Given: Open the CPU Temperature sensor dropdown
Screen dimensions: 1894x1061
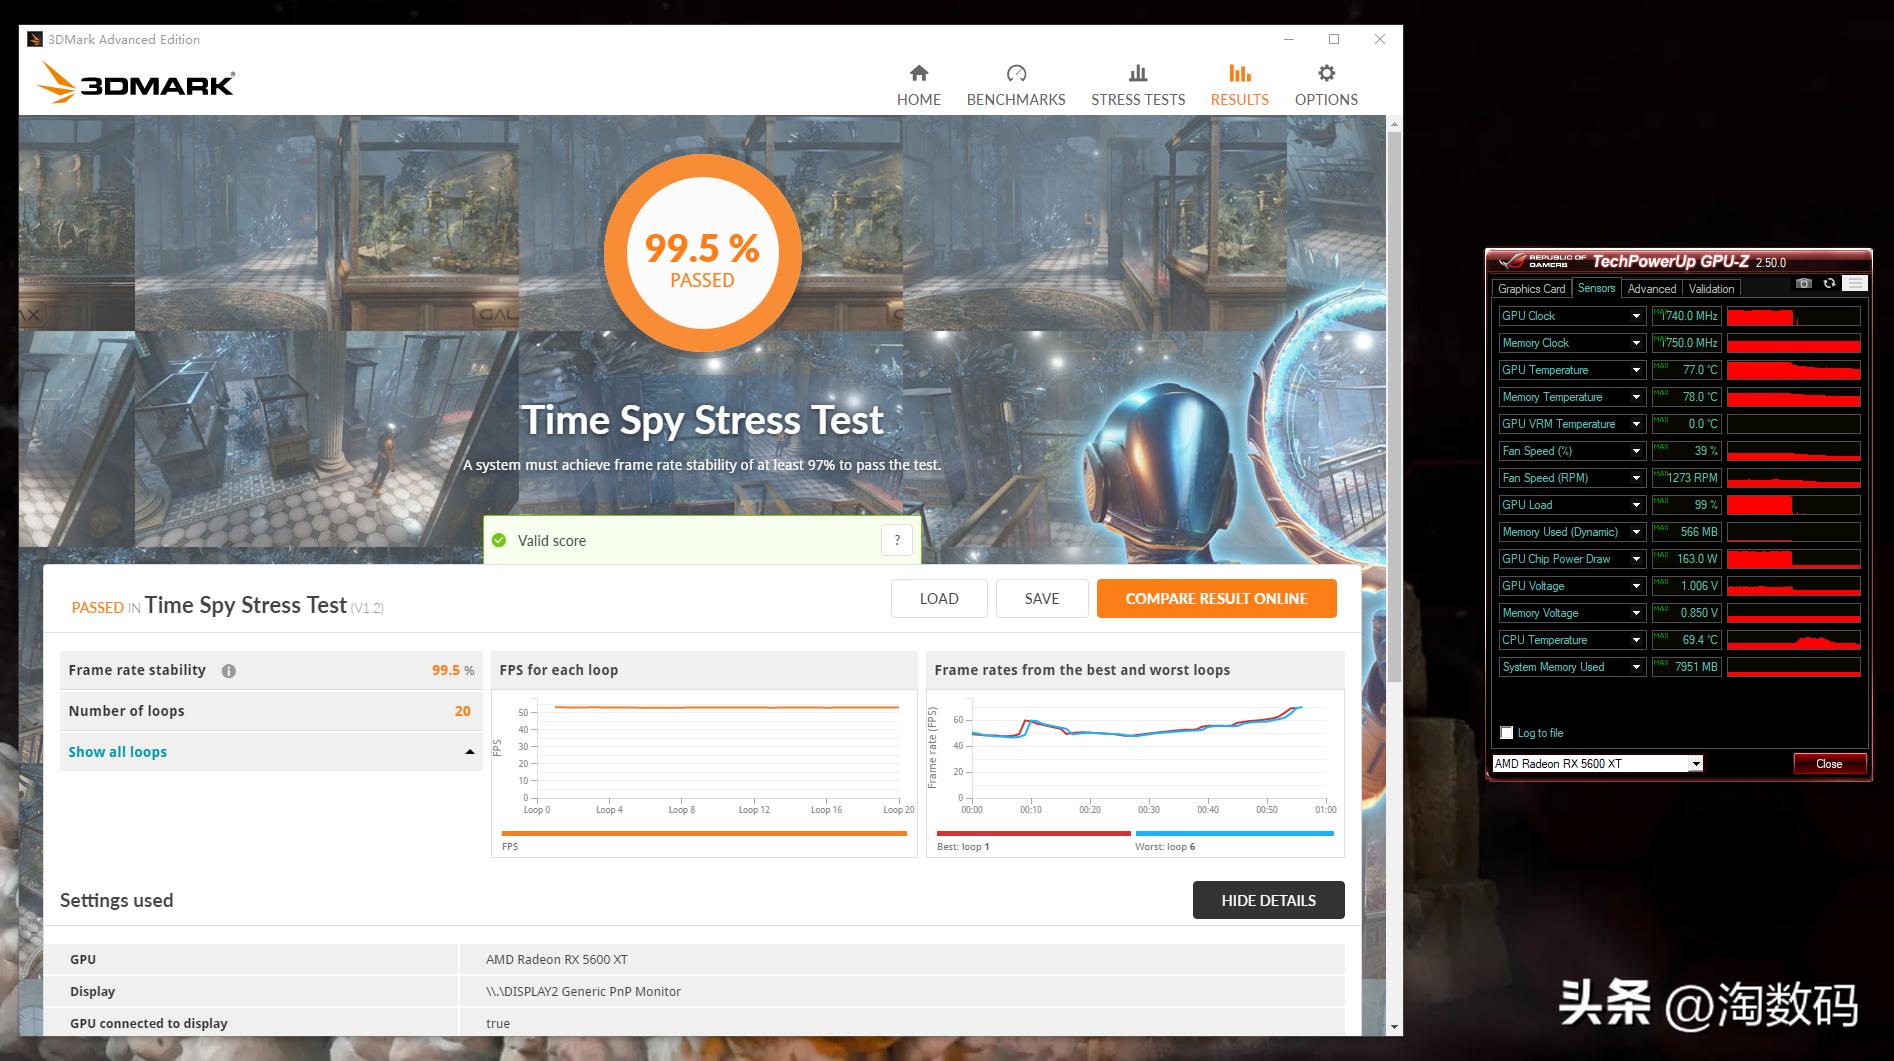Looking at the screenshot, I should tap(1636, 640).
